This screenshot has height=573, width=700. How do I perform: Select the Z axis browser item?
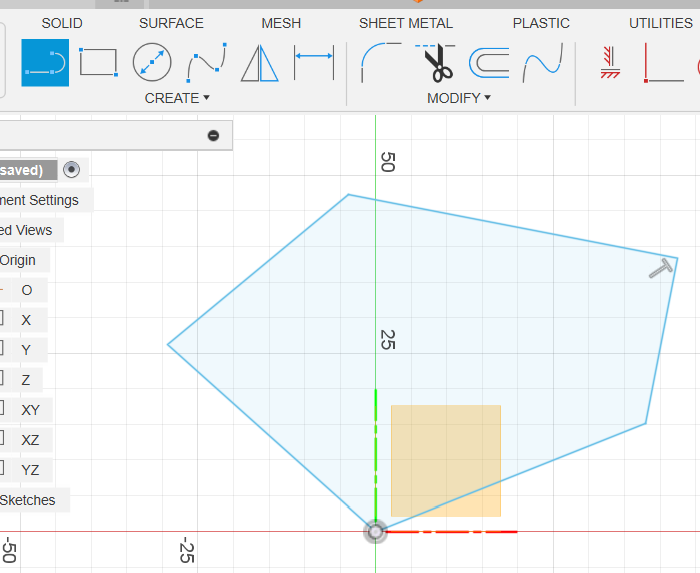[x=26, y=380]
